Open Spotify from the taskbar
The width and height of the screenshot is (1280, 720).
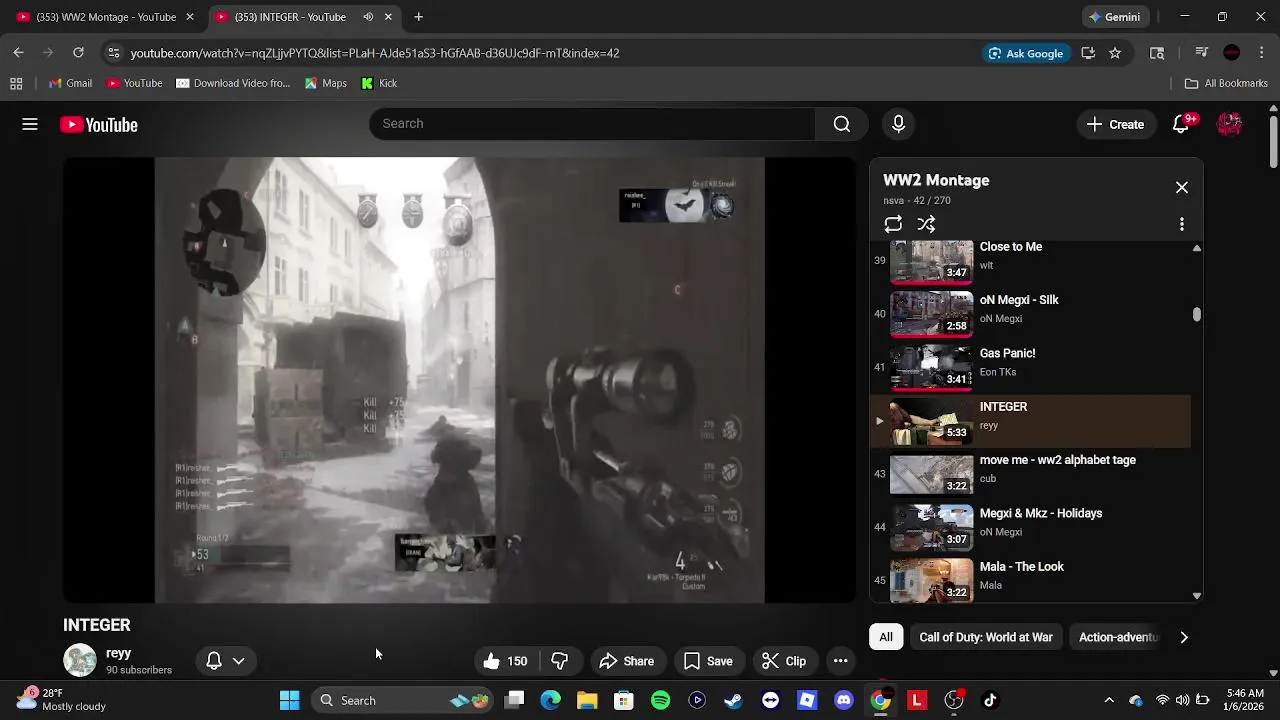pos(660,700)
